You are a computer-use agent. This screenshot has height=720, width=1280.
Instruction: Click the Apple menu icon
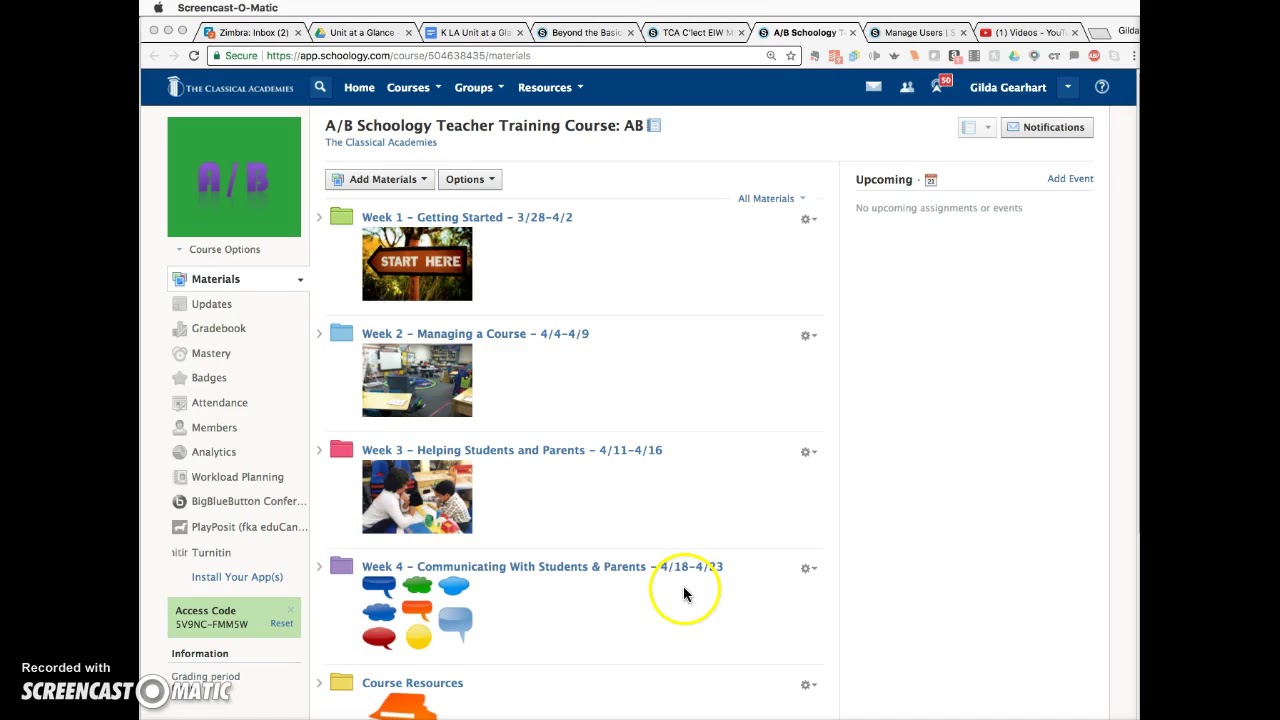tap(158, 7)
